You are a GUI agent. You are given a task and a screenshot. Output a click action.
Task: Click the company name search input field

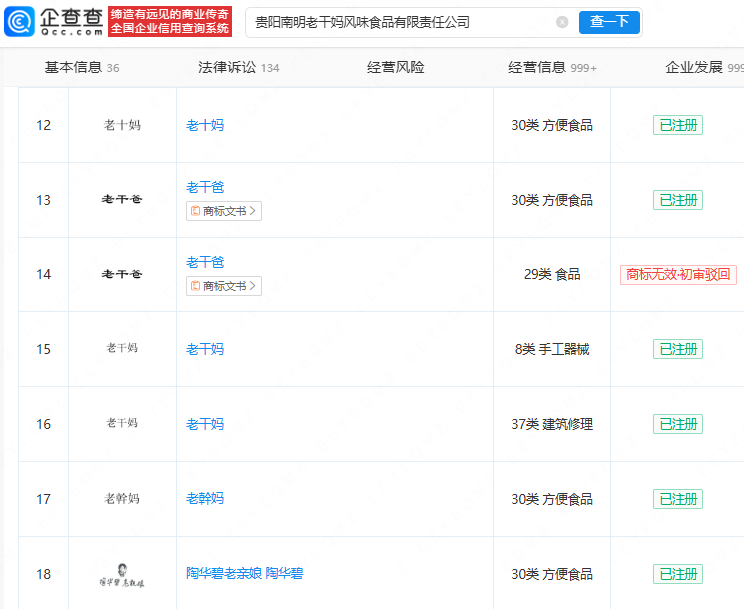click(400, 22)
